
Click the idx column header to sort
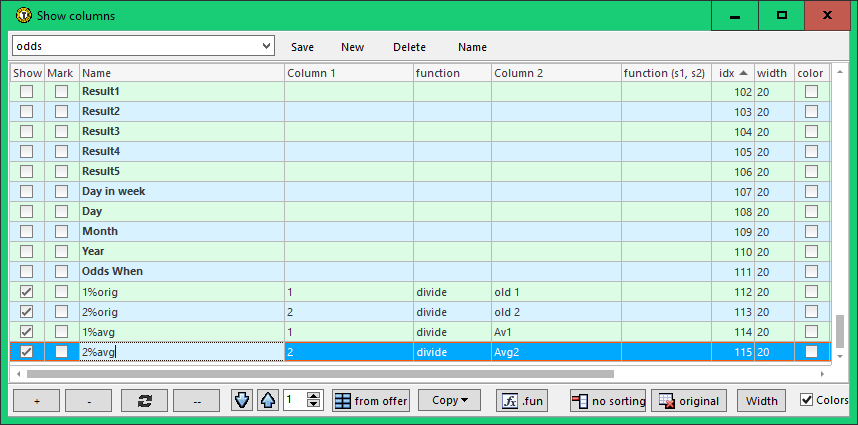coord(732,73)
